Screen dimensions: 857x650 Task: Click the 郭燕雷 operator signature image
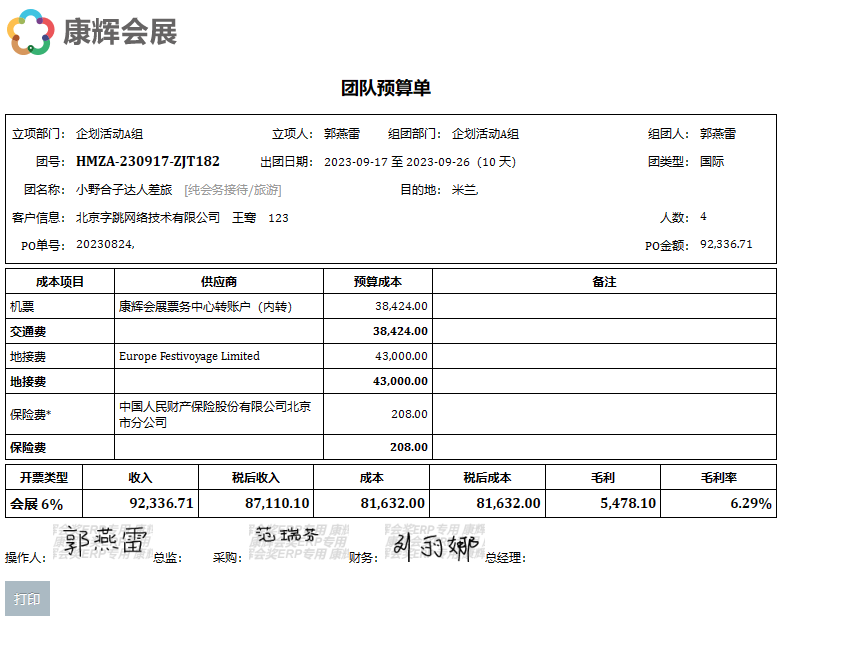click(104, 543)
